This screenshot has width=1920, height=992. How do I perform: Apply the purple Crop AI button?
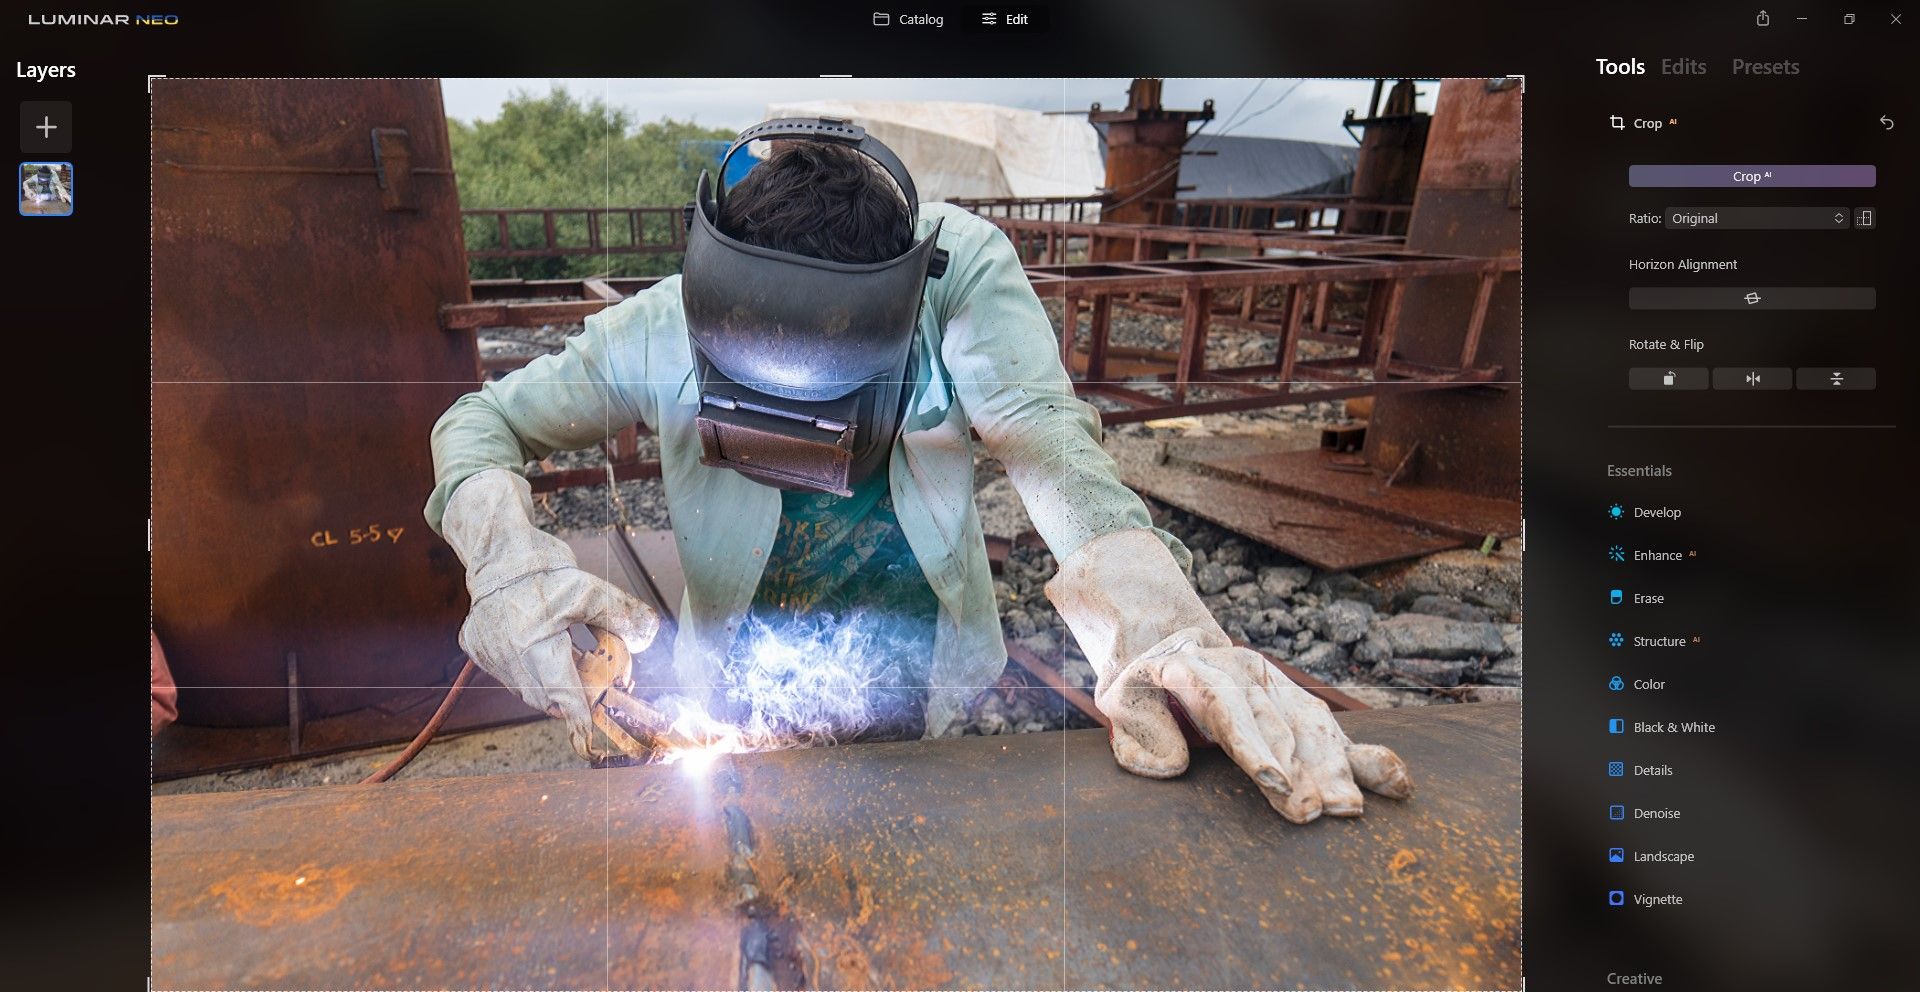[x=1752, y=176]
